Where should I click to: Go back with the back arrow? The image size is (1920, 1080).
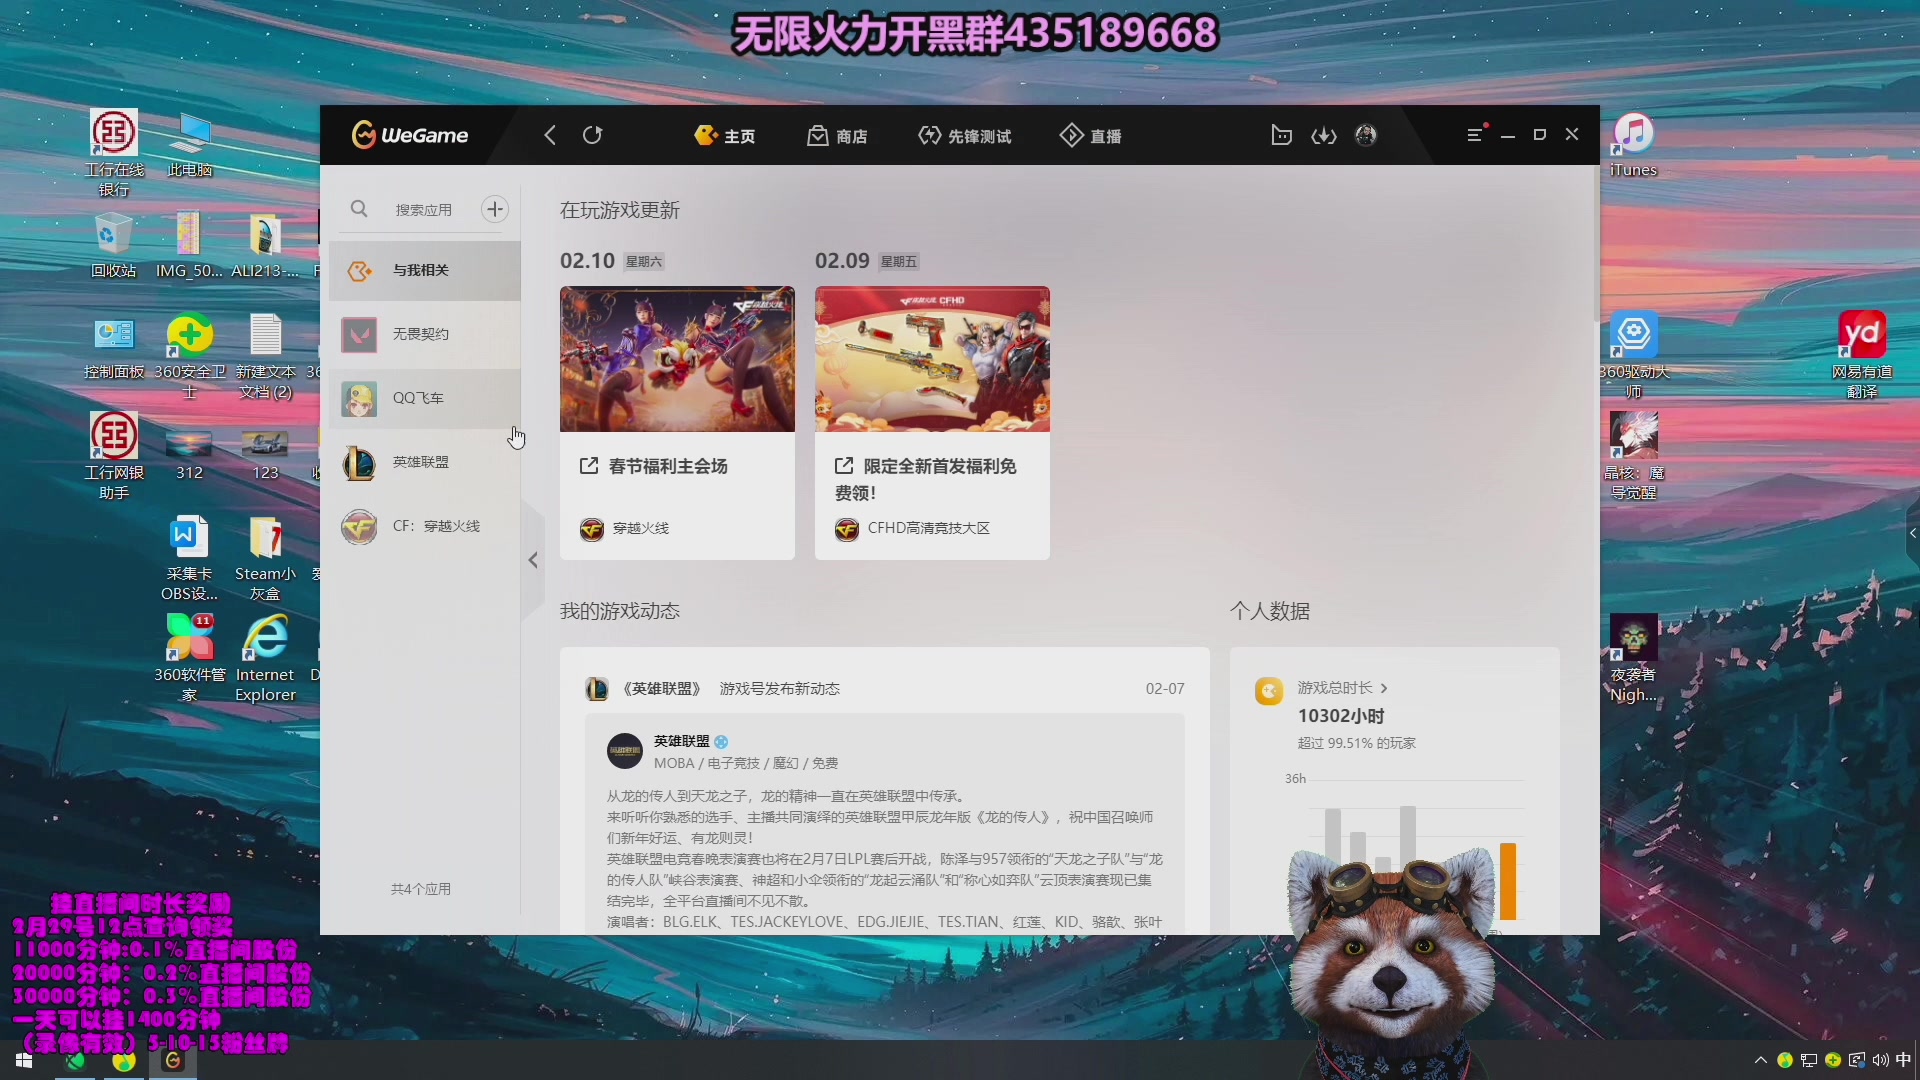(x=550, y=135)
